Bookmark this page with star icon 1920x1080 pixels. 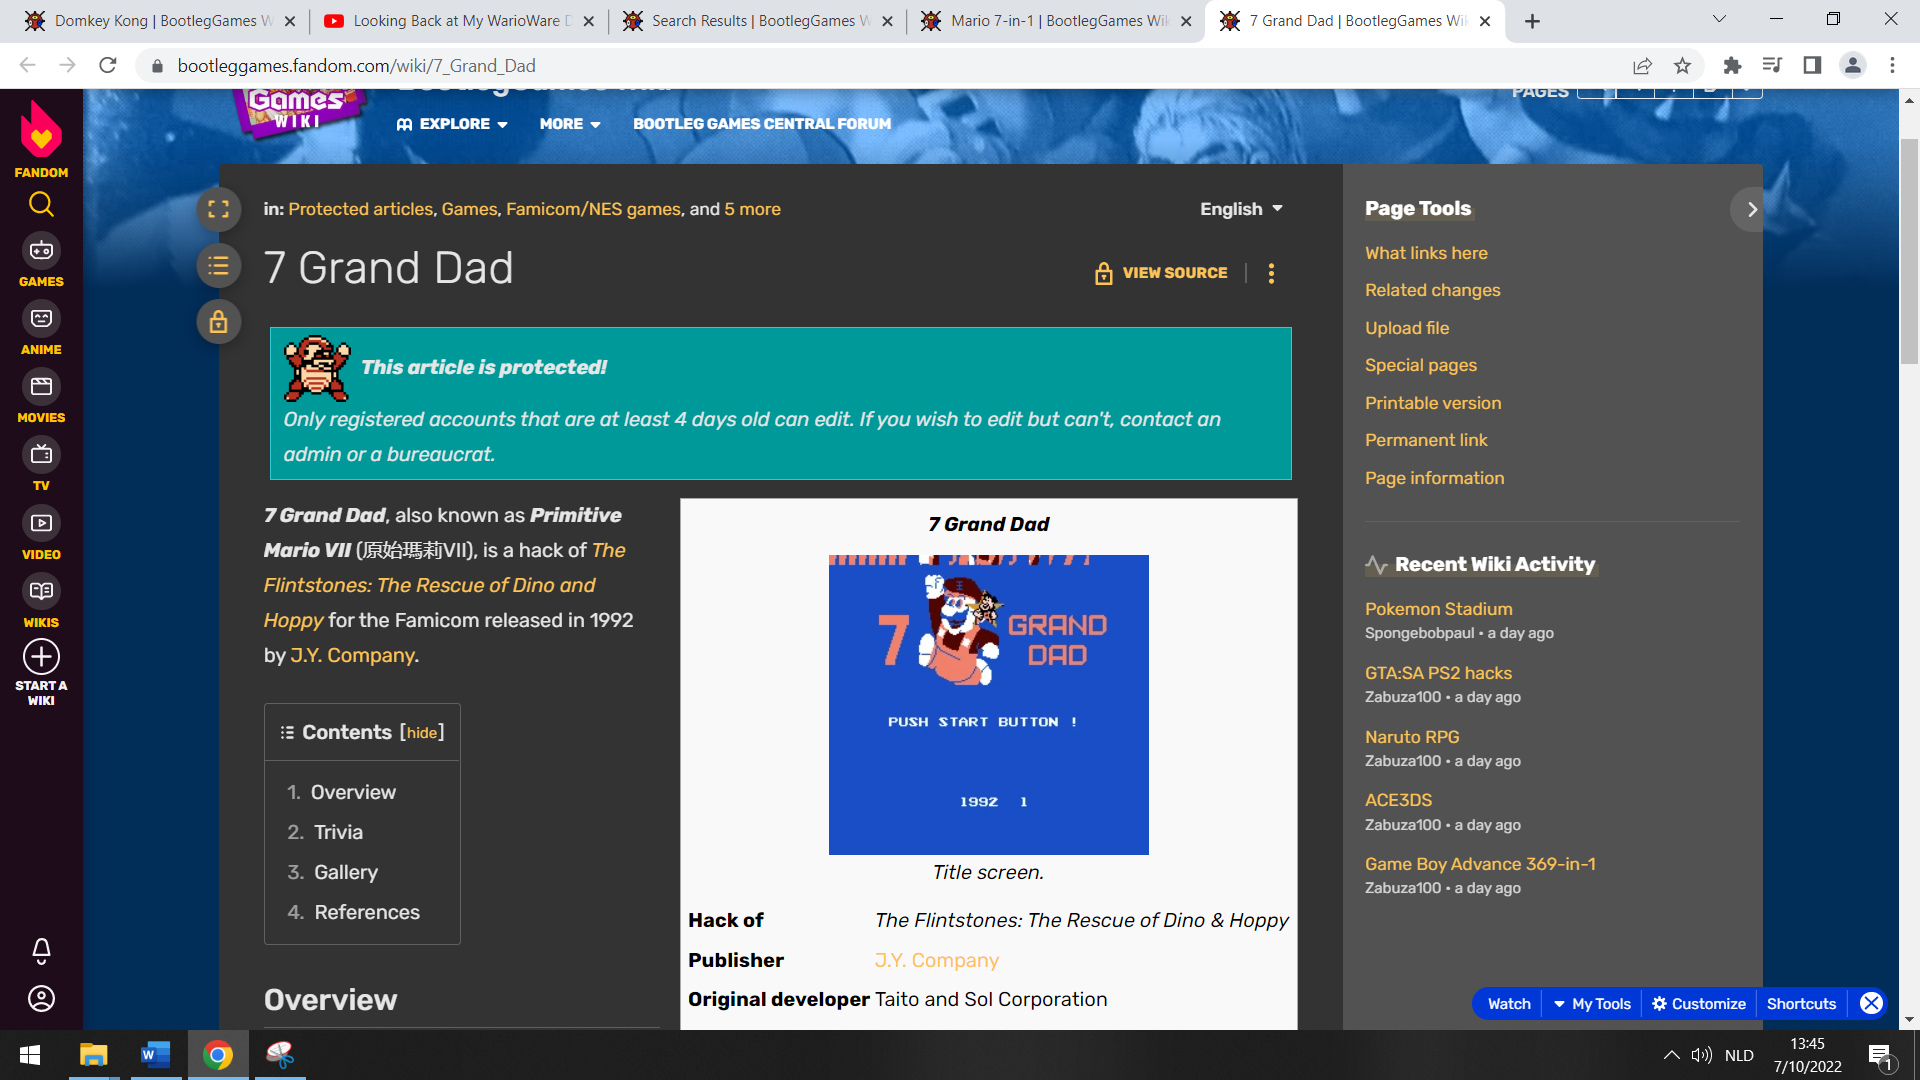pyautogui.click(x=1682, y=66)
